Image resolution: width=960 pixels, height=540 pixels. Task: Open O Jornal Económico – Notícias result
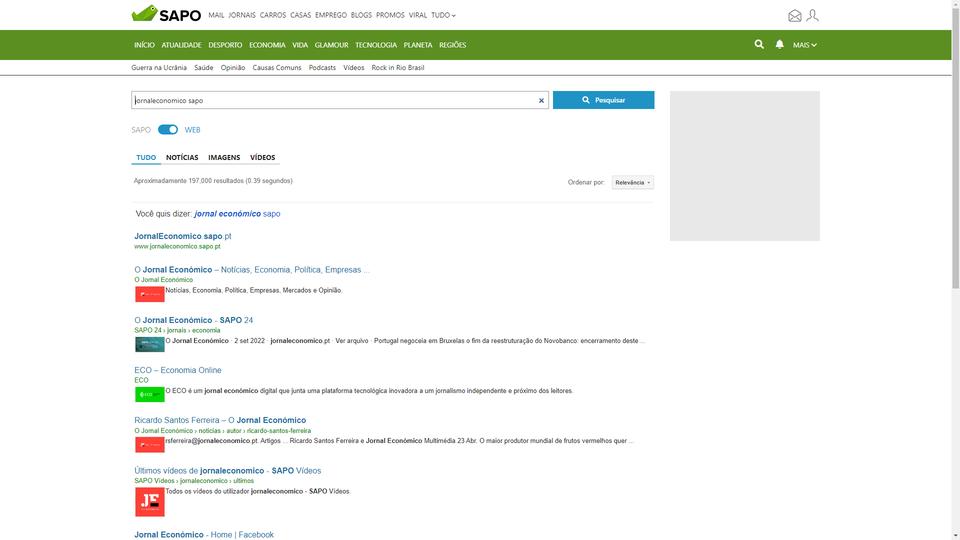[252, 269]
